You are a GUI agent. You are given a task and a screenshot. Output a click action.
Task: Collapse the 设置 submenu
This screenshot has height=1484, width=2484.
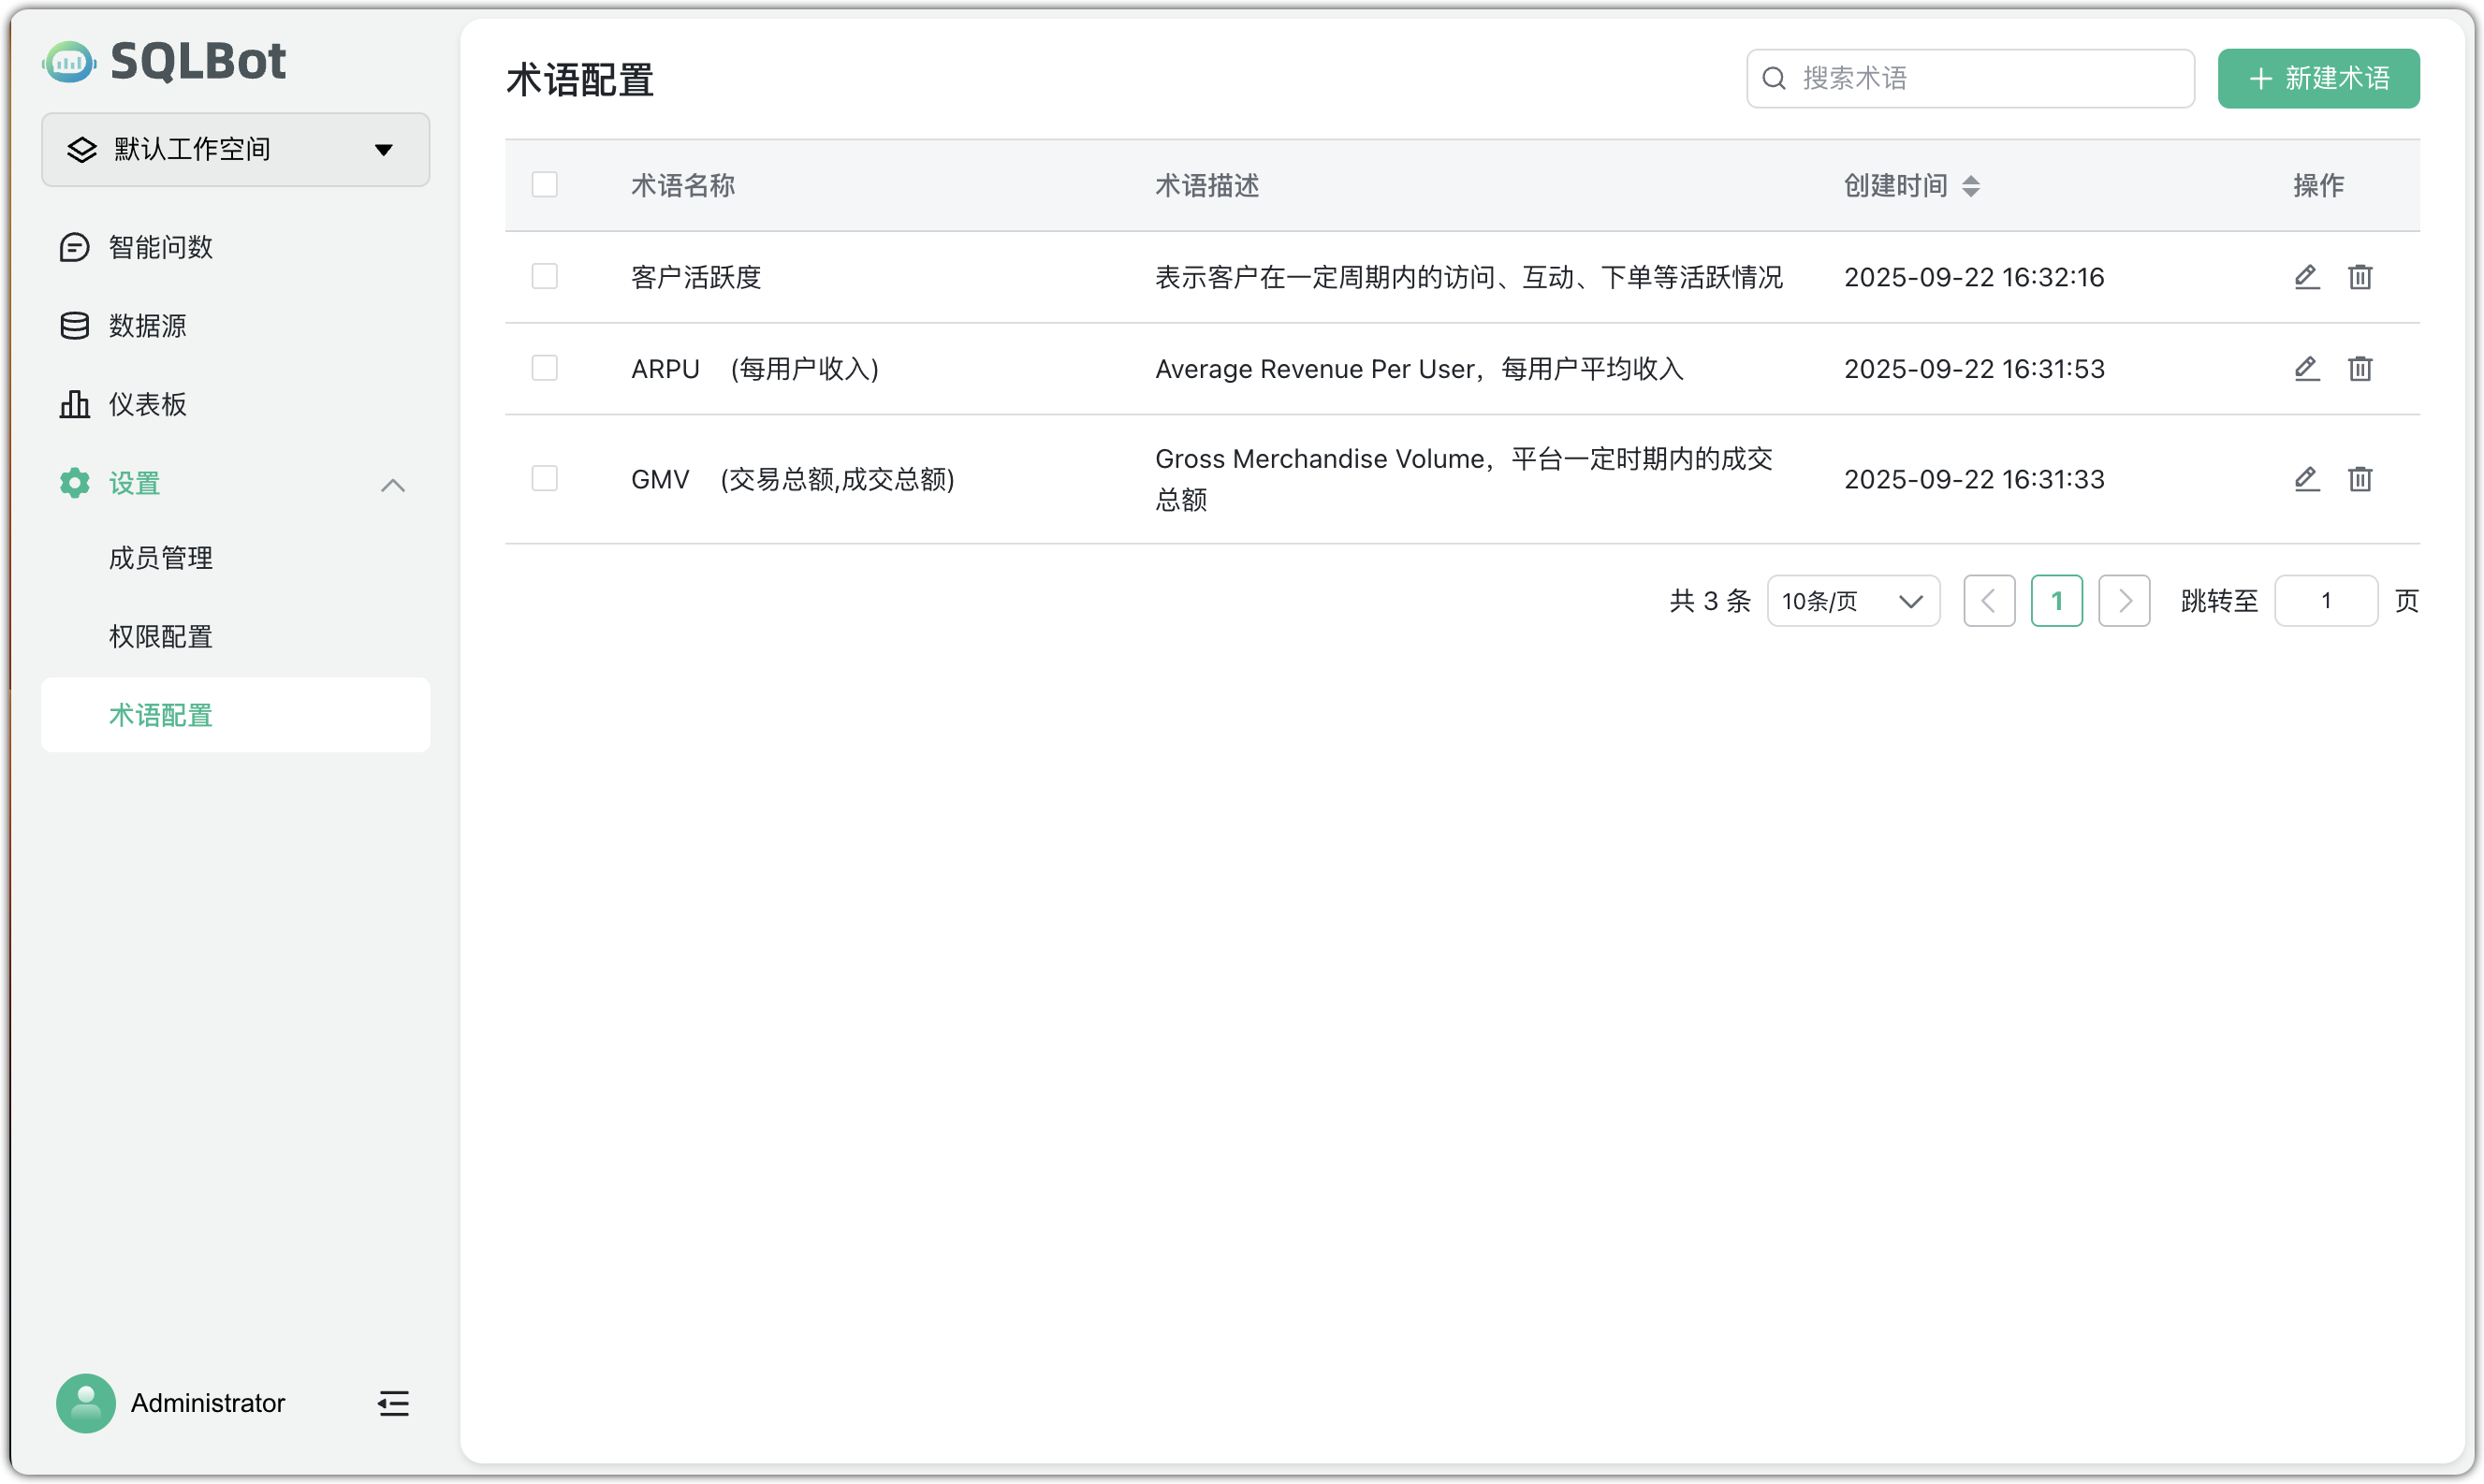point(393,484)
